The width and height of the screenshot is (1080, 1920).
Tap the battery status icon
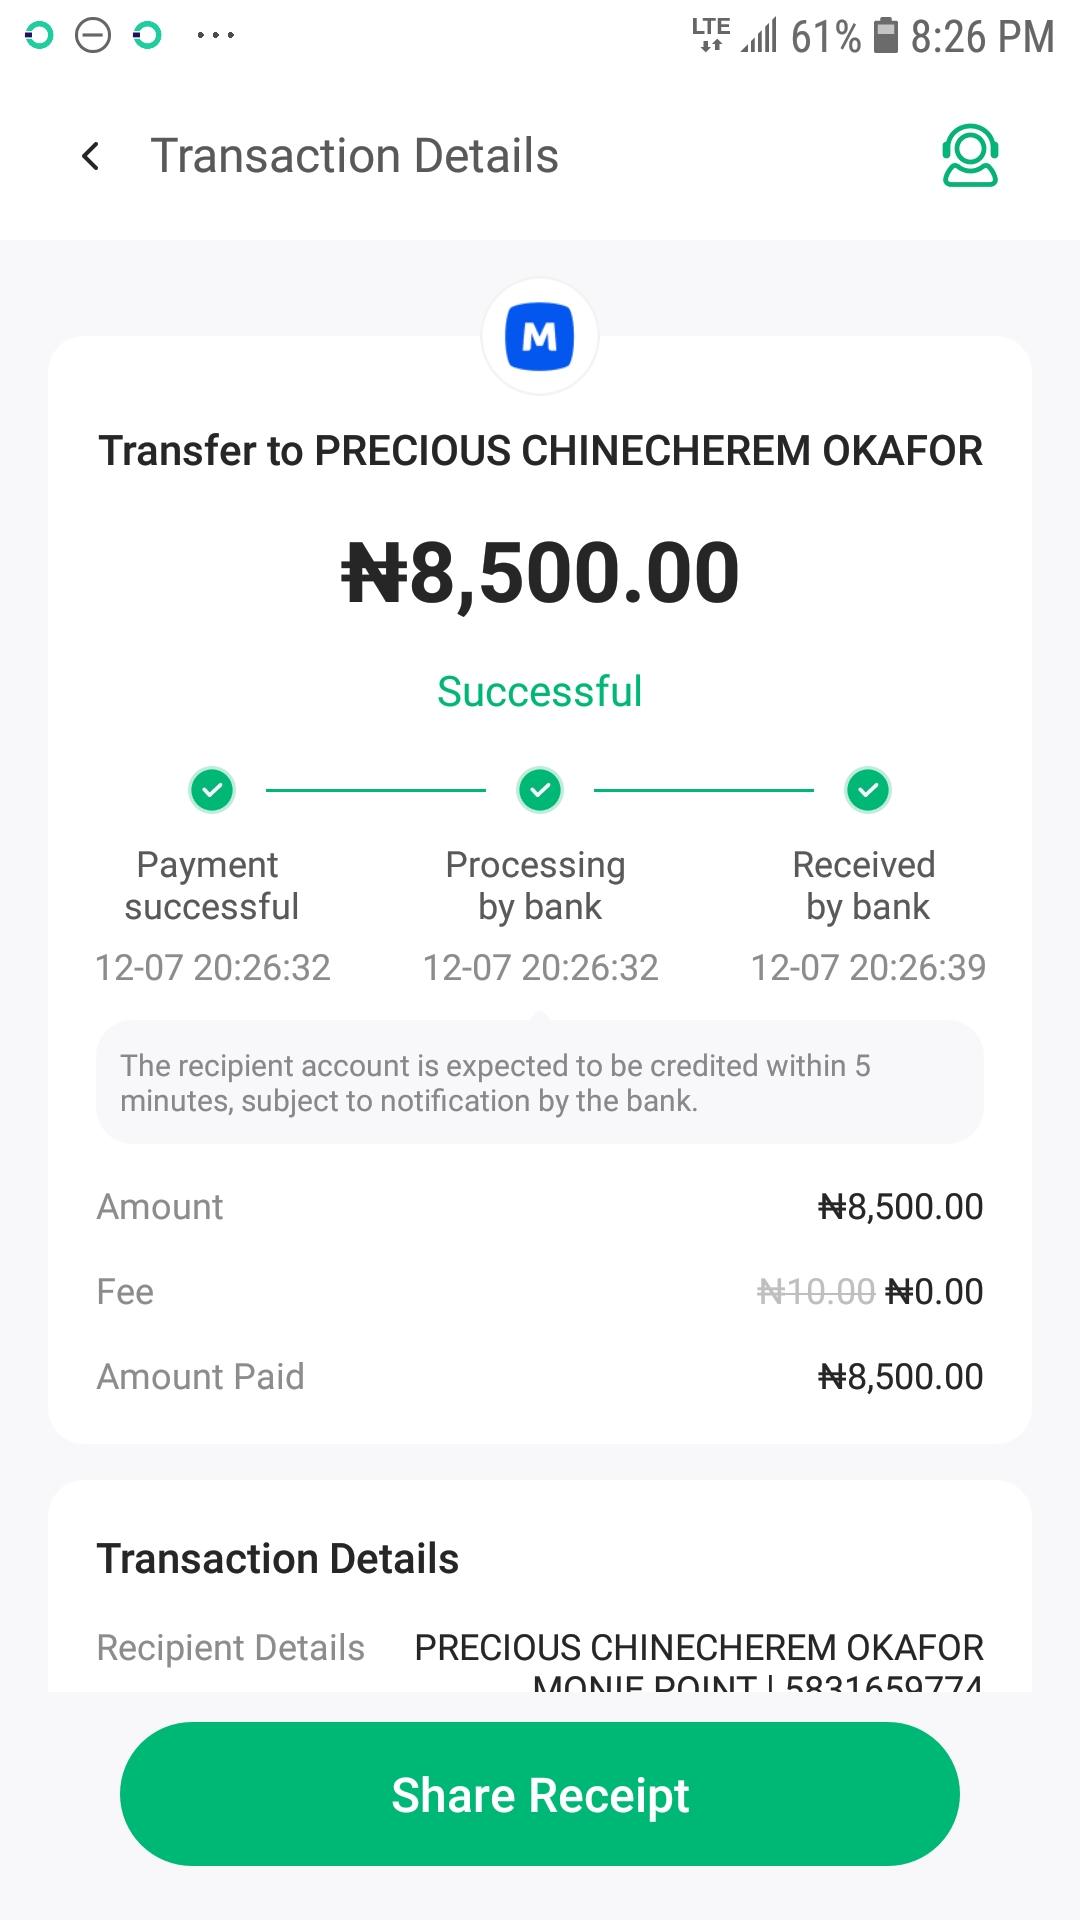point(886,36)
